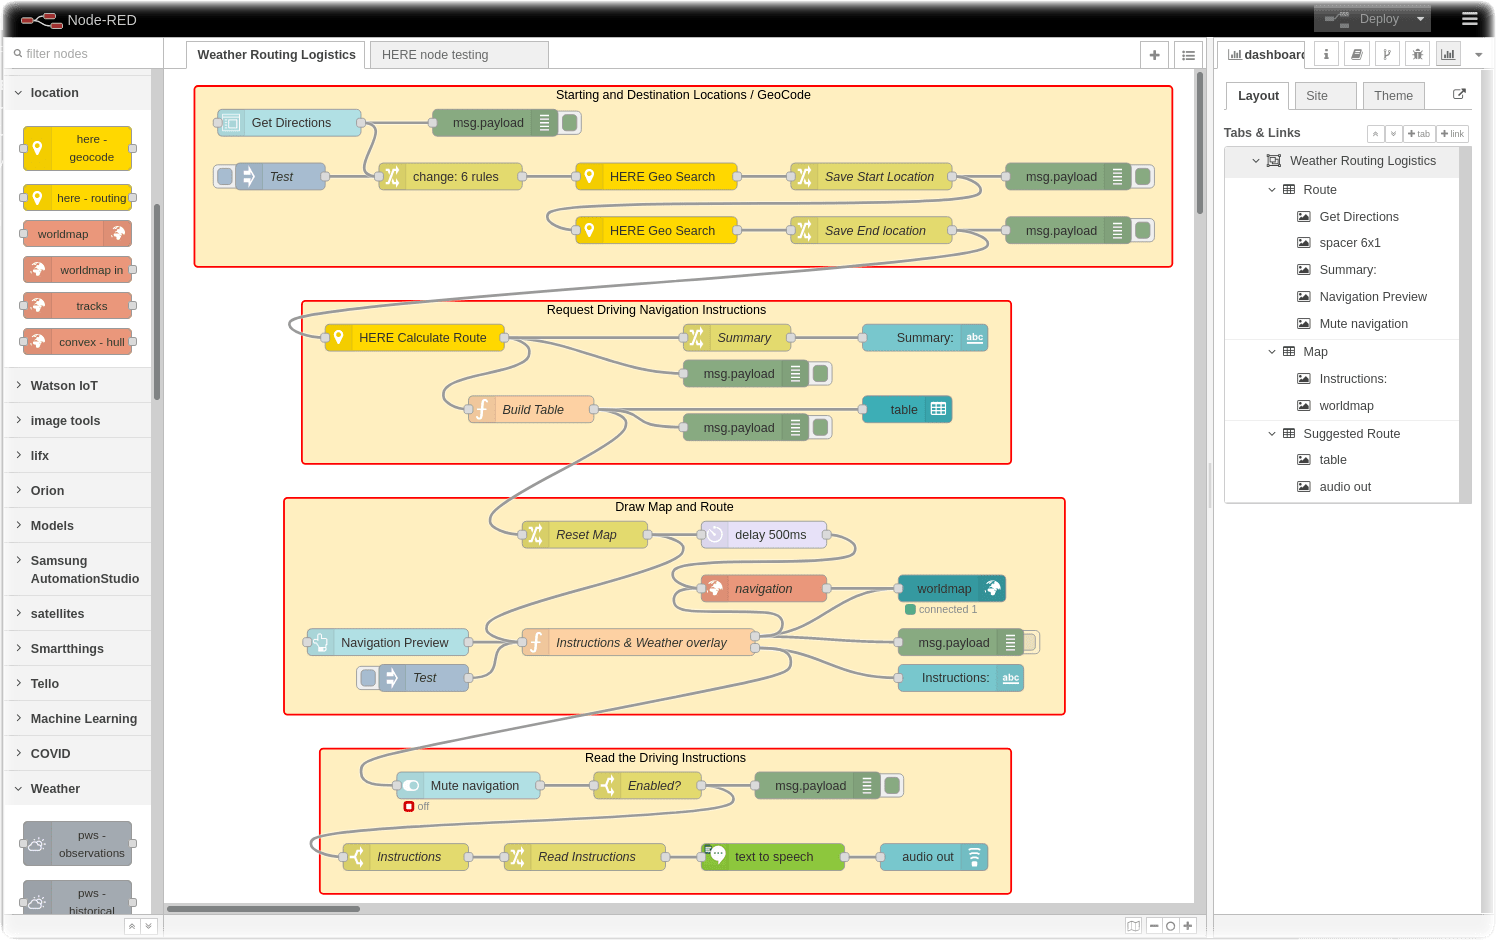This screenshot has width=1496, height=940.
Task: Open the main hamburger menu
Action: 1469,18
